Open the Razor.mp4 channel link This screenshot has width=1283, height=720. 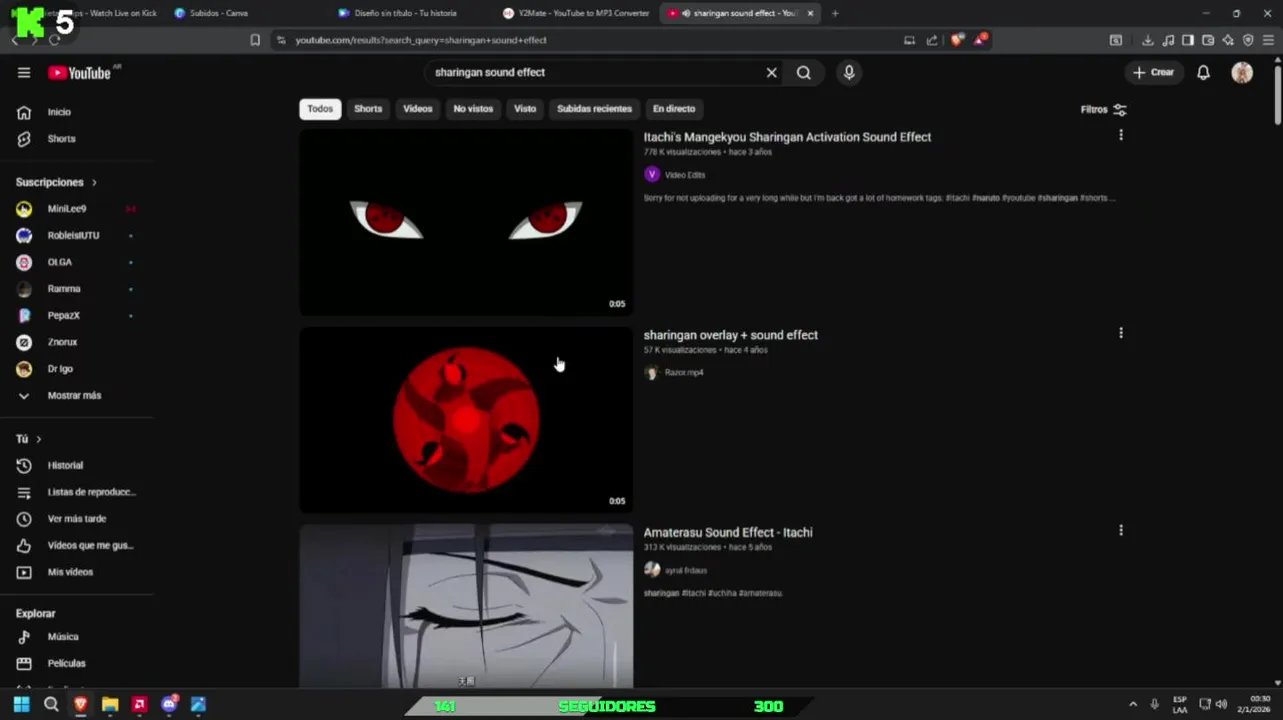click(684, 372)
